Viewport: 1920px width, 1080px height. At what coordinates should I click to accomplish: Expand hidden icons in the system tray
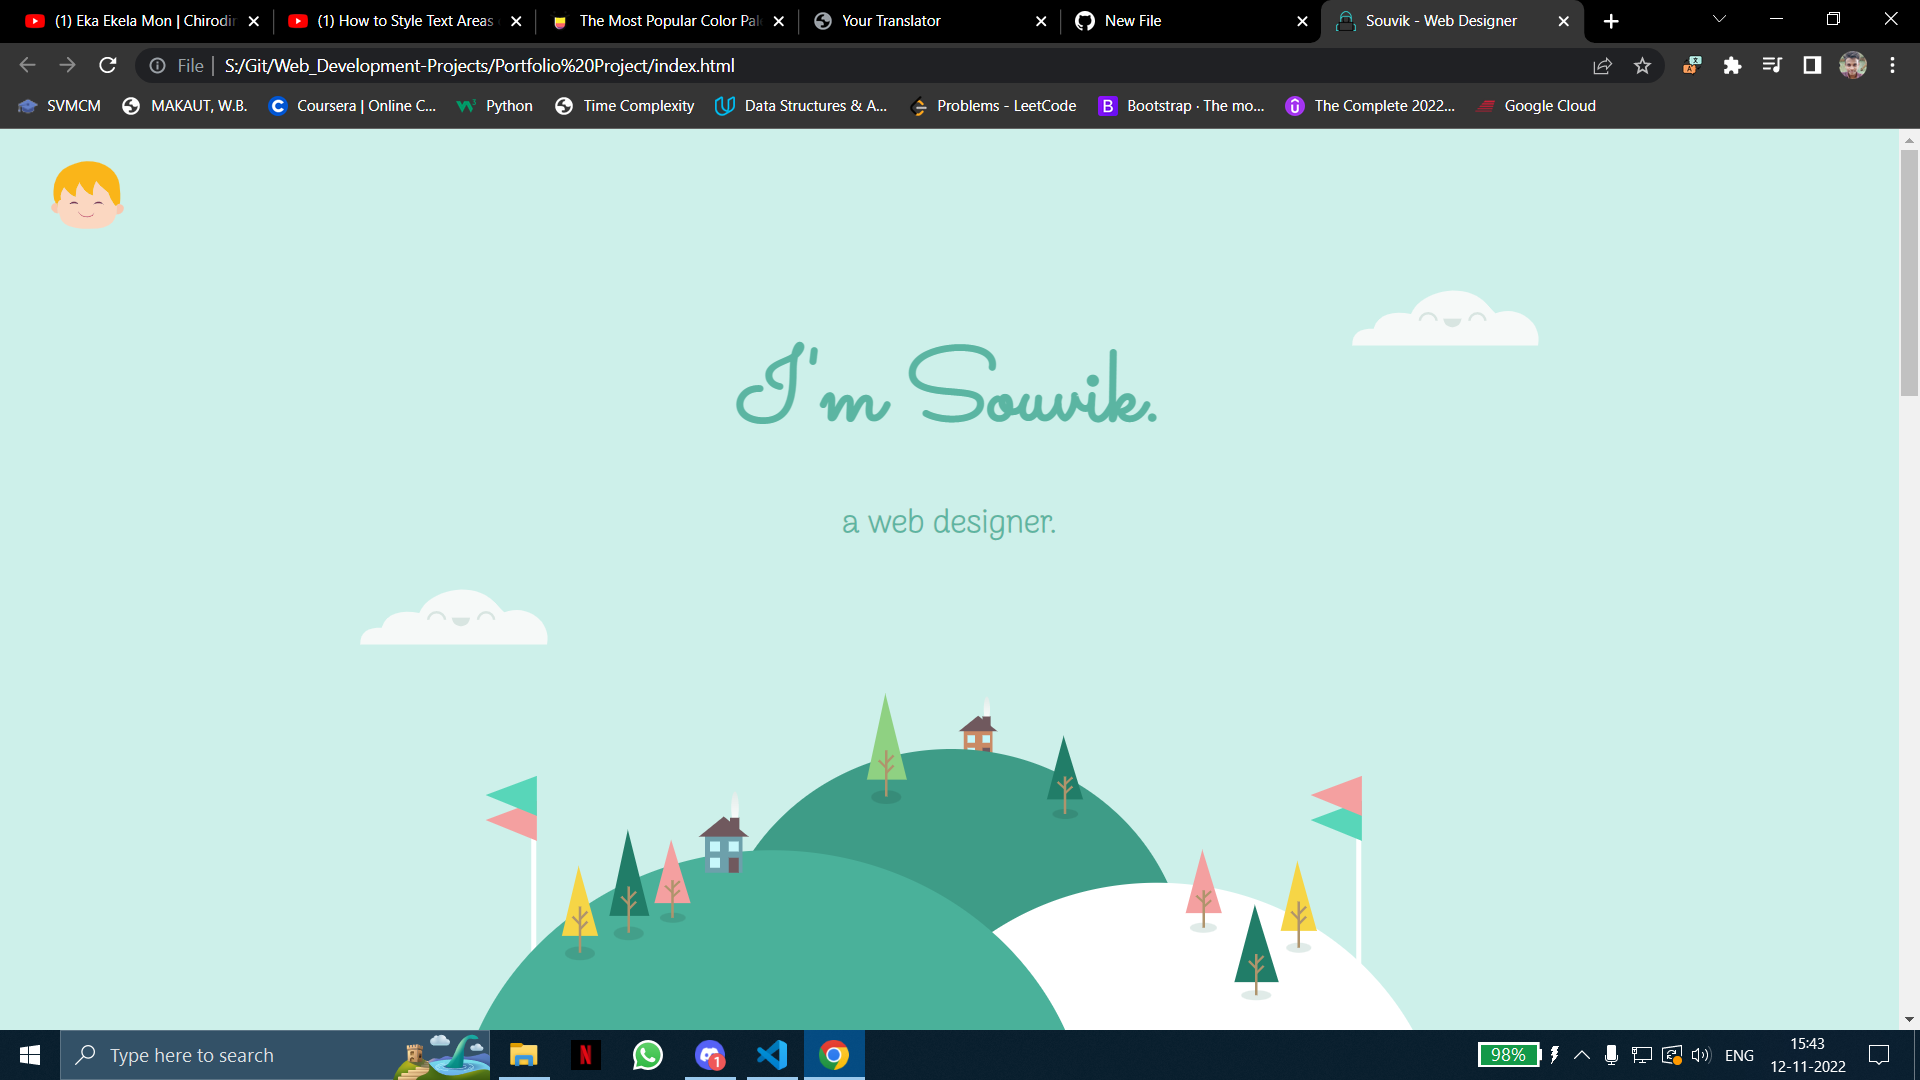tap(1581, 1055)
